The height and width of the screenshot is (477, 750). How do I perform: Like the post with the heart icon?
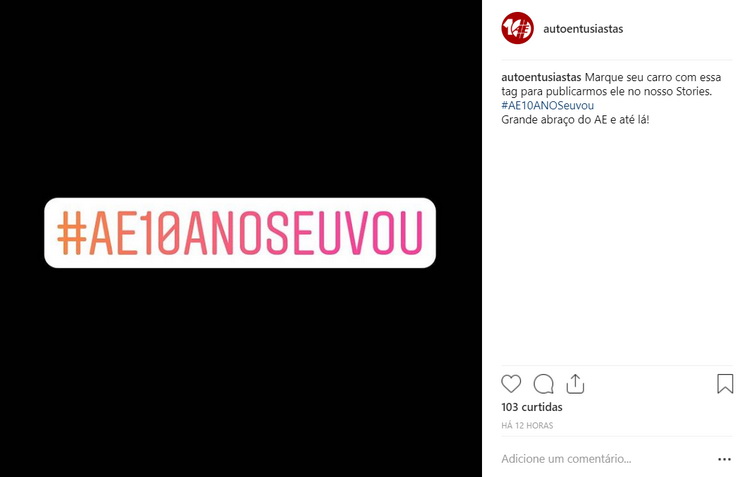(x=511, y=384)
